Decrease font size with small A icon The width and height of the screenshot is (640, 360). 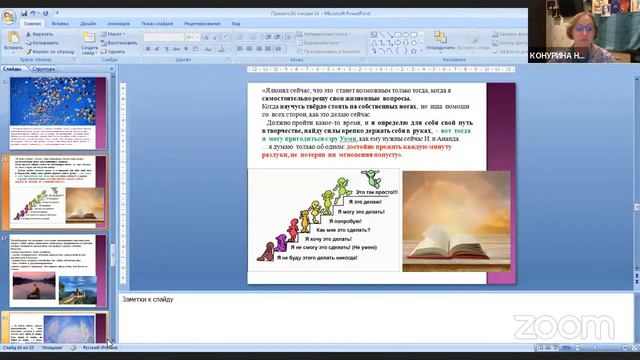215,38
